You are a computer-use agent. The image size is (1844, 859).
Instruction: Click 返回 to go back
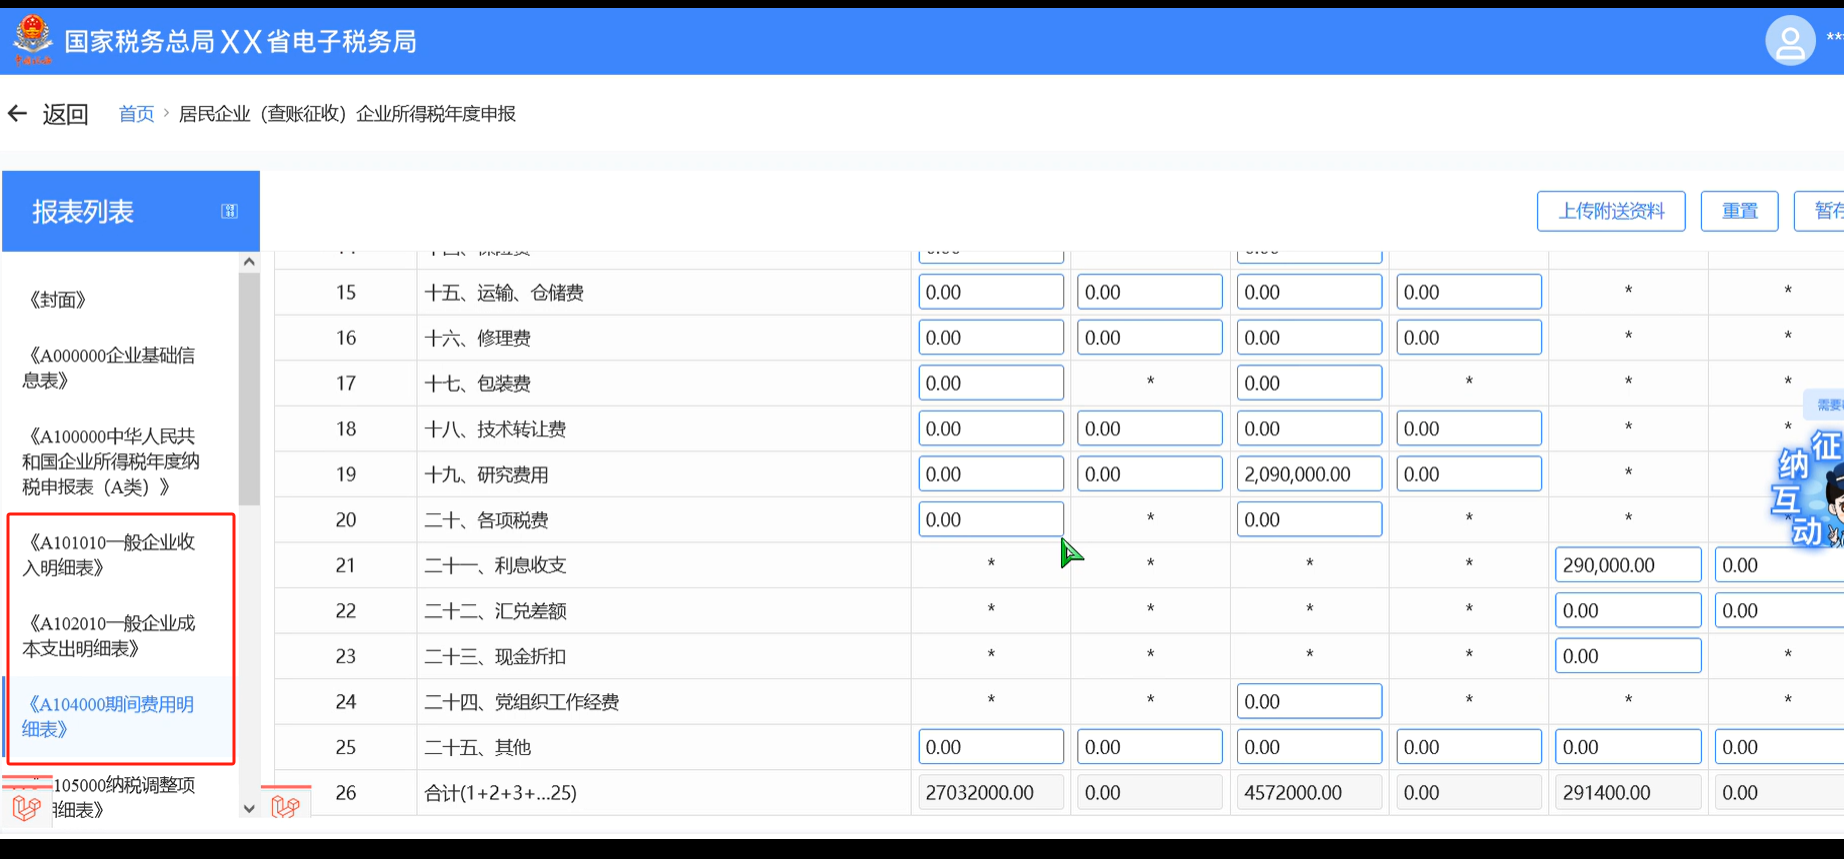(x=65, y=114)
